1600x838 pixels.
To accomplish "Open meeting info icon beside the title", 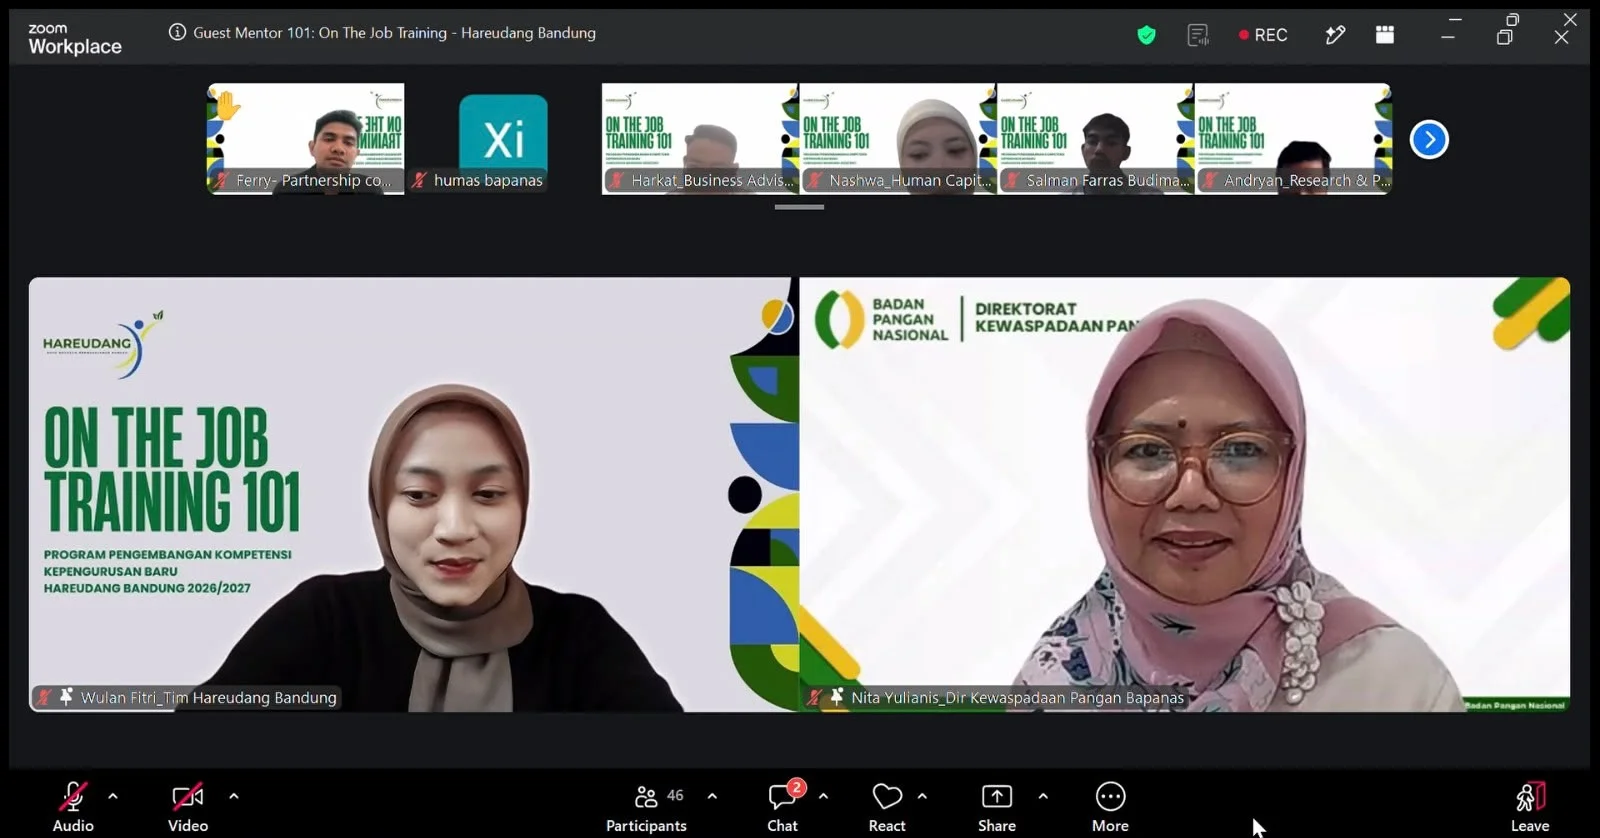I will click(177, 32).
